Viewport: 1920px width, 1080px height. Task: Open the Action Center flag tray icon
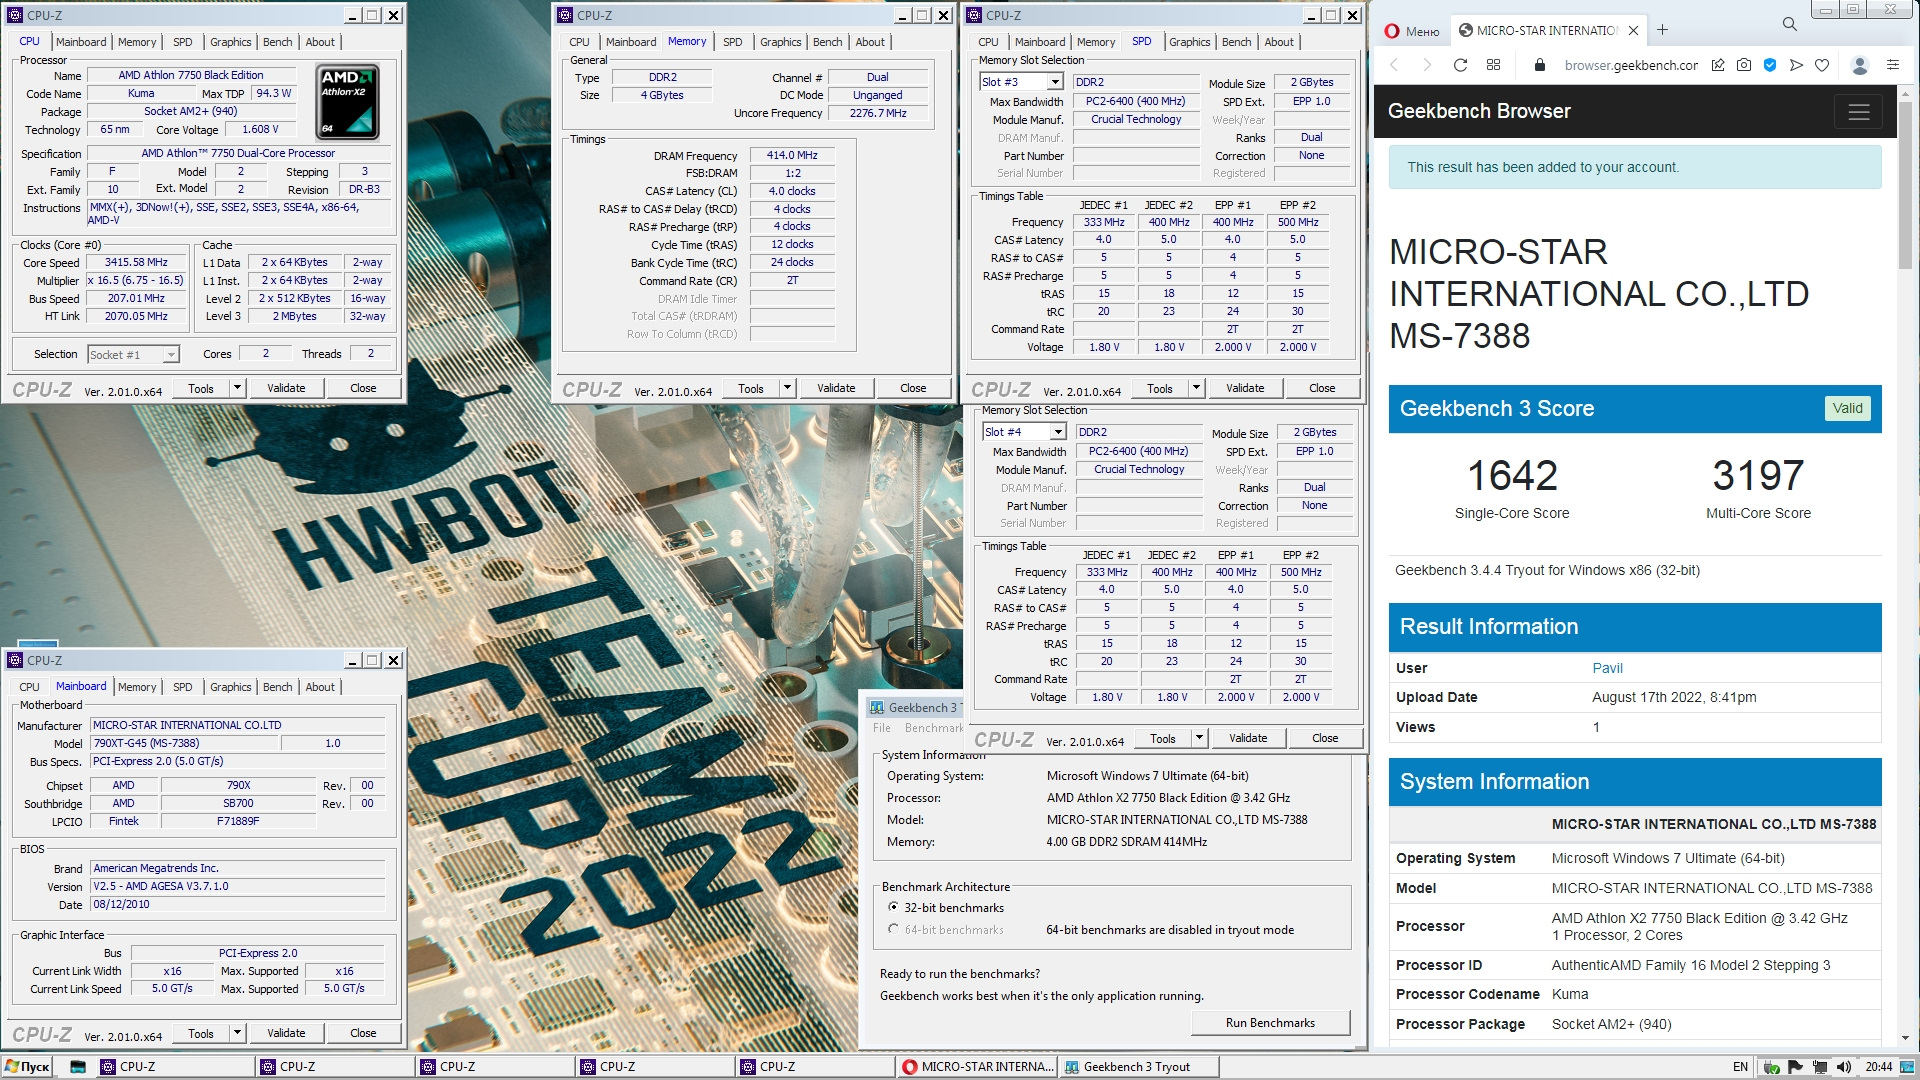(1795, 1067)
